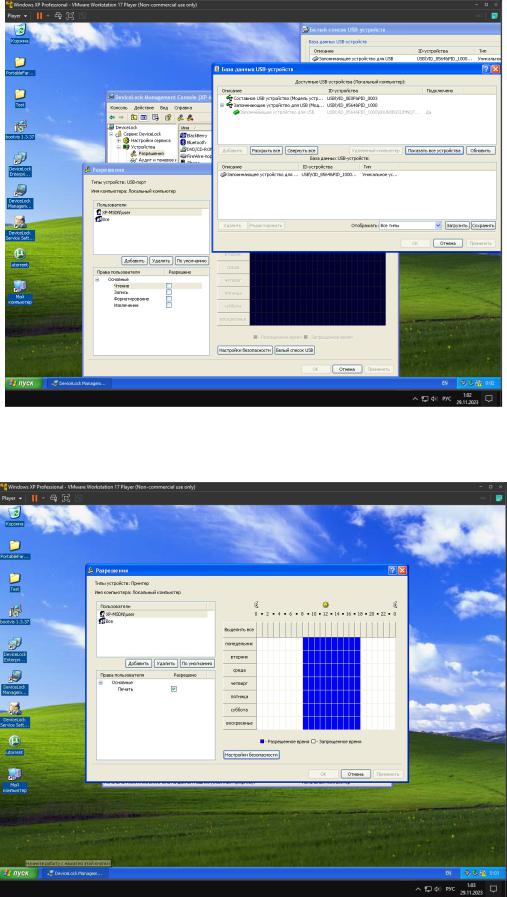Click the Белый список USB button
Screen dimensions: 507x897
point(294,350)
